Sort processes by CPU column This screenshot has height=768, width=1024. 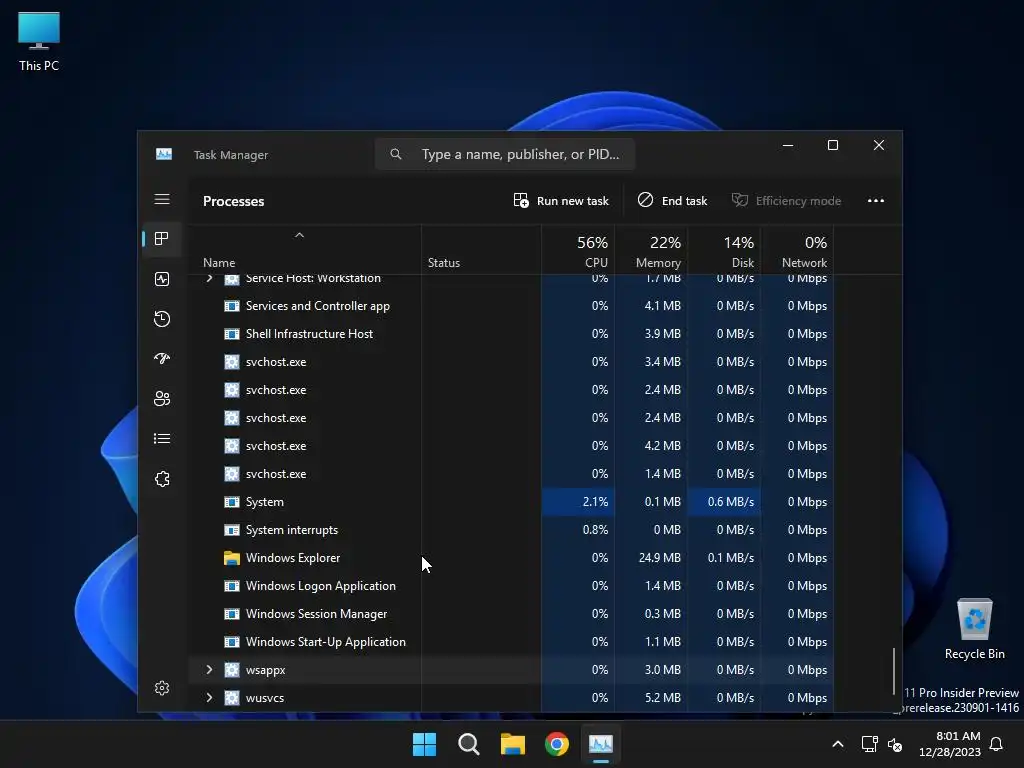[578, 251]
